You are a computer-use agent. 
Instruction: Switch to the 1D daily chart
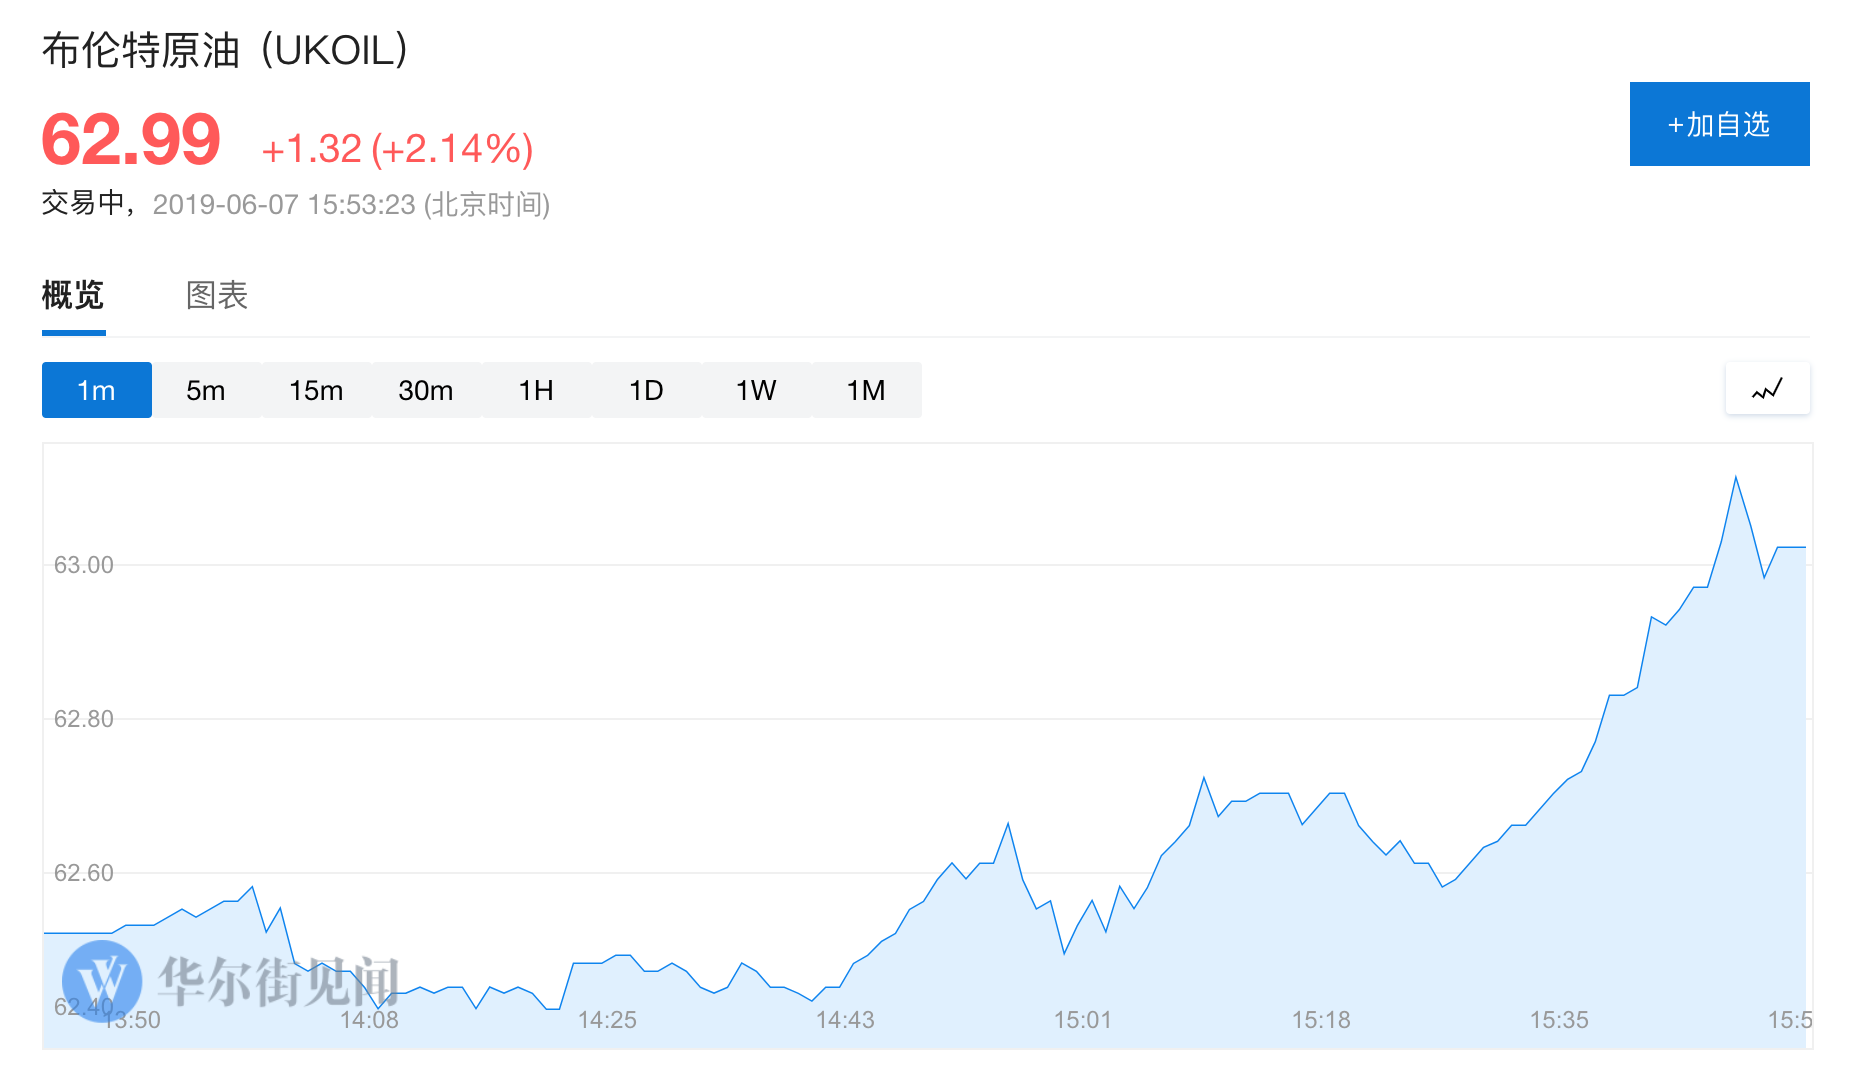pyautogui.click(x=646, y=390)
